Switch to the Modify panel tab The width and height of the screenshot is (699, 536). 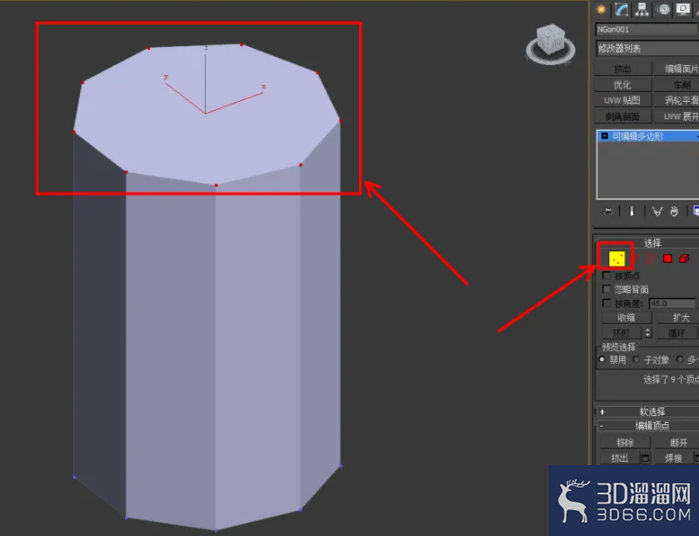coord(621,9)
